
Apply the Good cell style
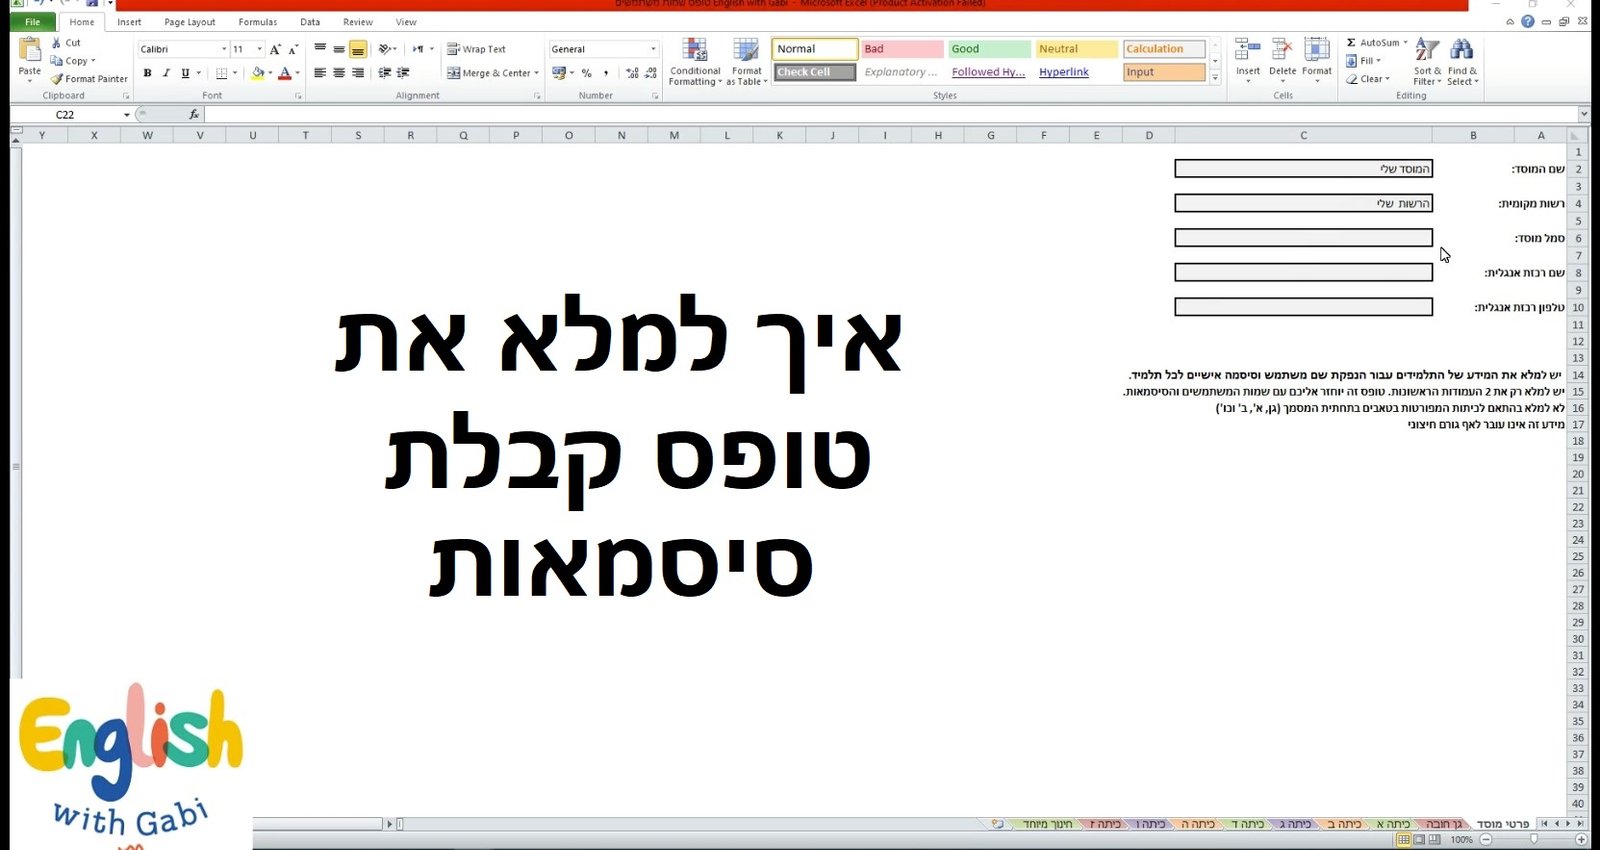(x=988, y=49)
